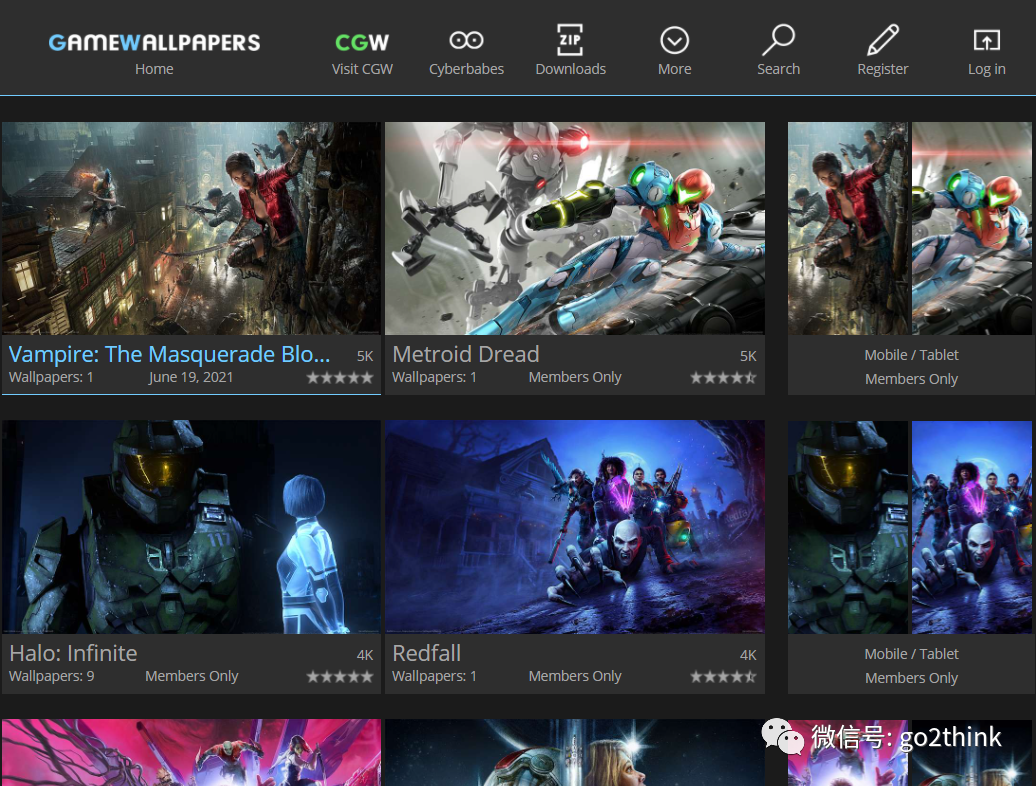Screen dimensions: 1036x786
Task: Click the ZIP Downloads icon
Action: (570, 40)
